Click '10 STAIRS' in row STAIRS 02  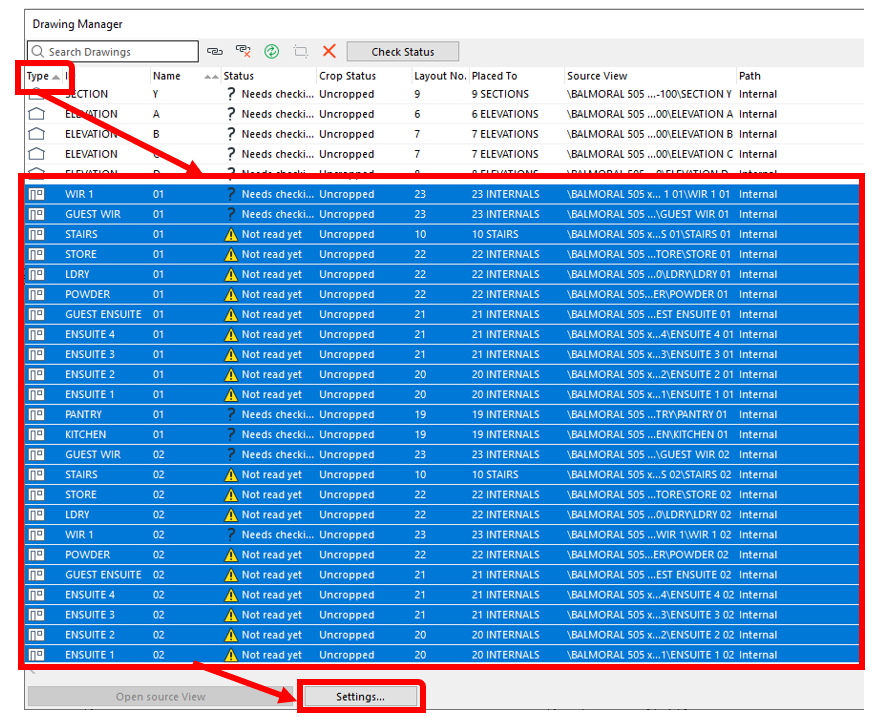(x=495, y=475)
